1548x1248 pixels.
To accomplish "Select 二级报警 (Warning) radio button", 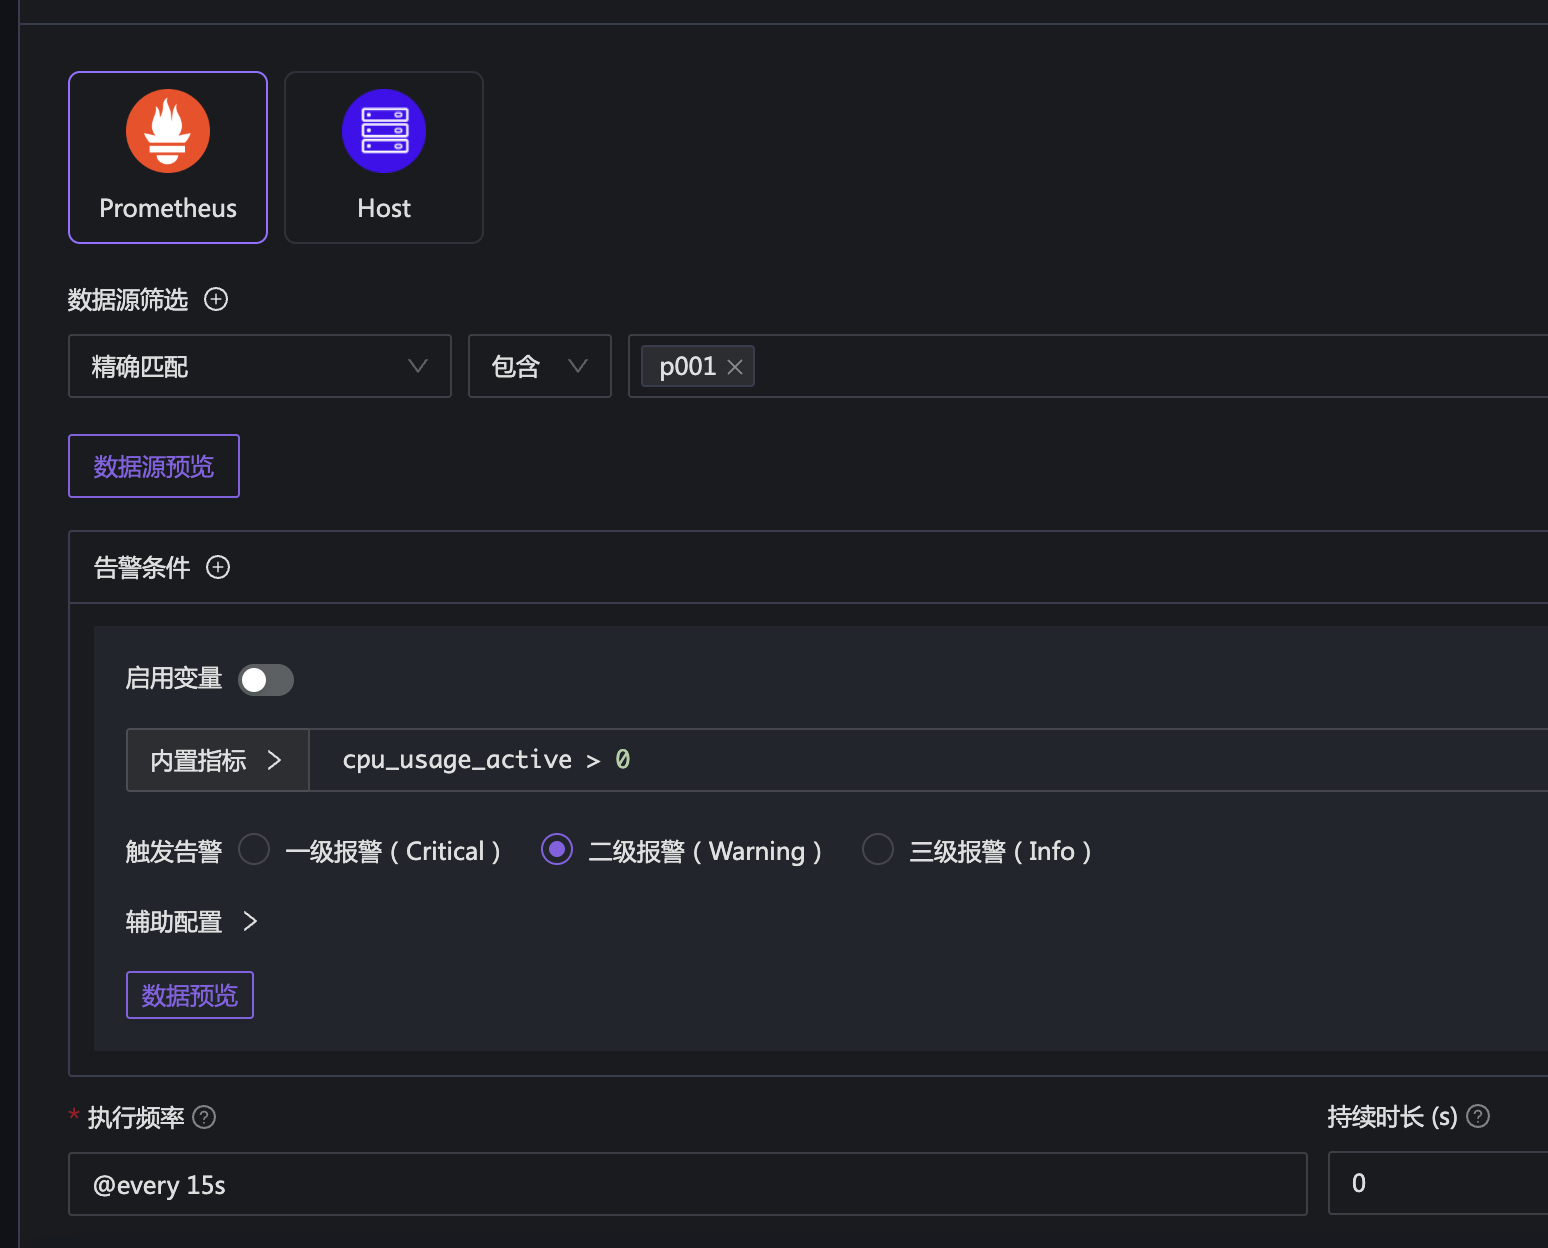I will 557,850.
